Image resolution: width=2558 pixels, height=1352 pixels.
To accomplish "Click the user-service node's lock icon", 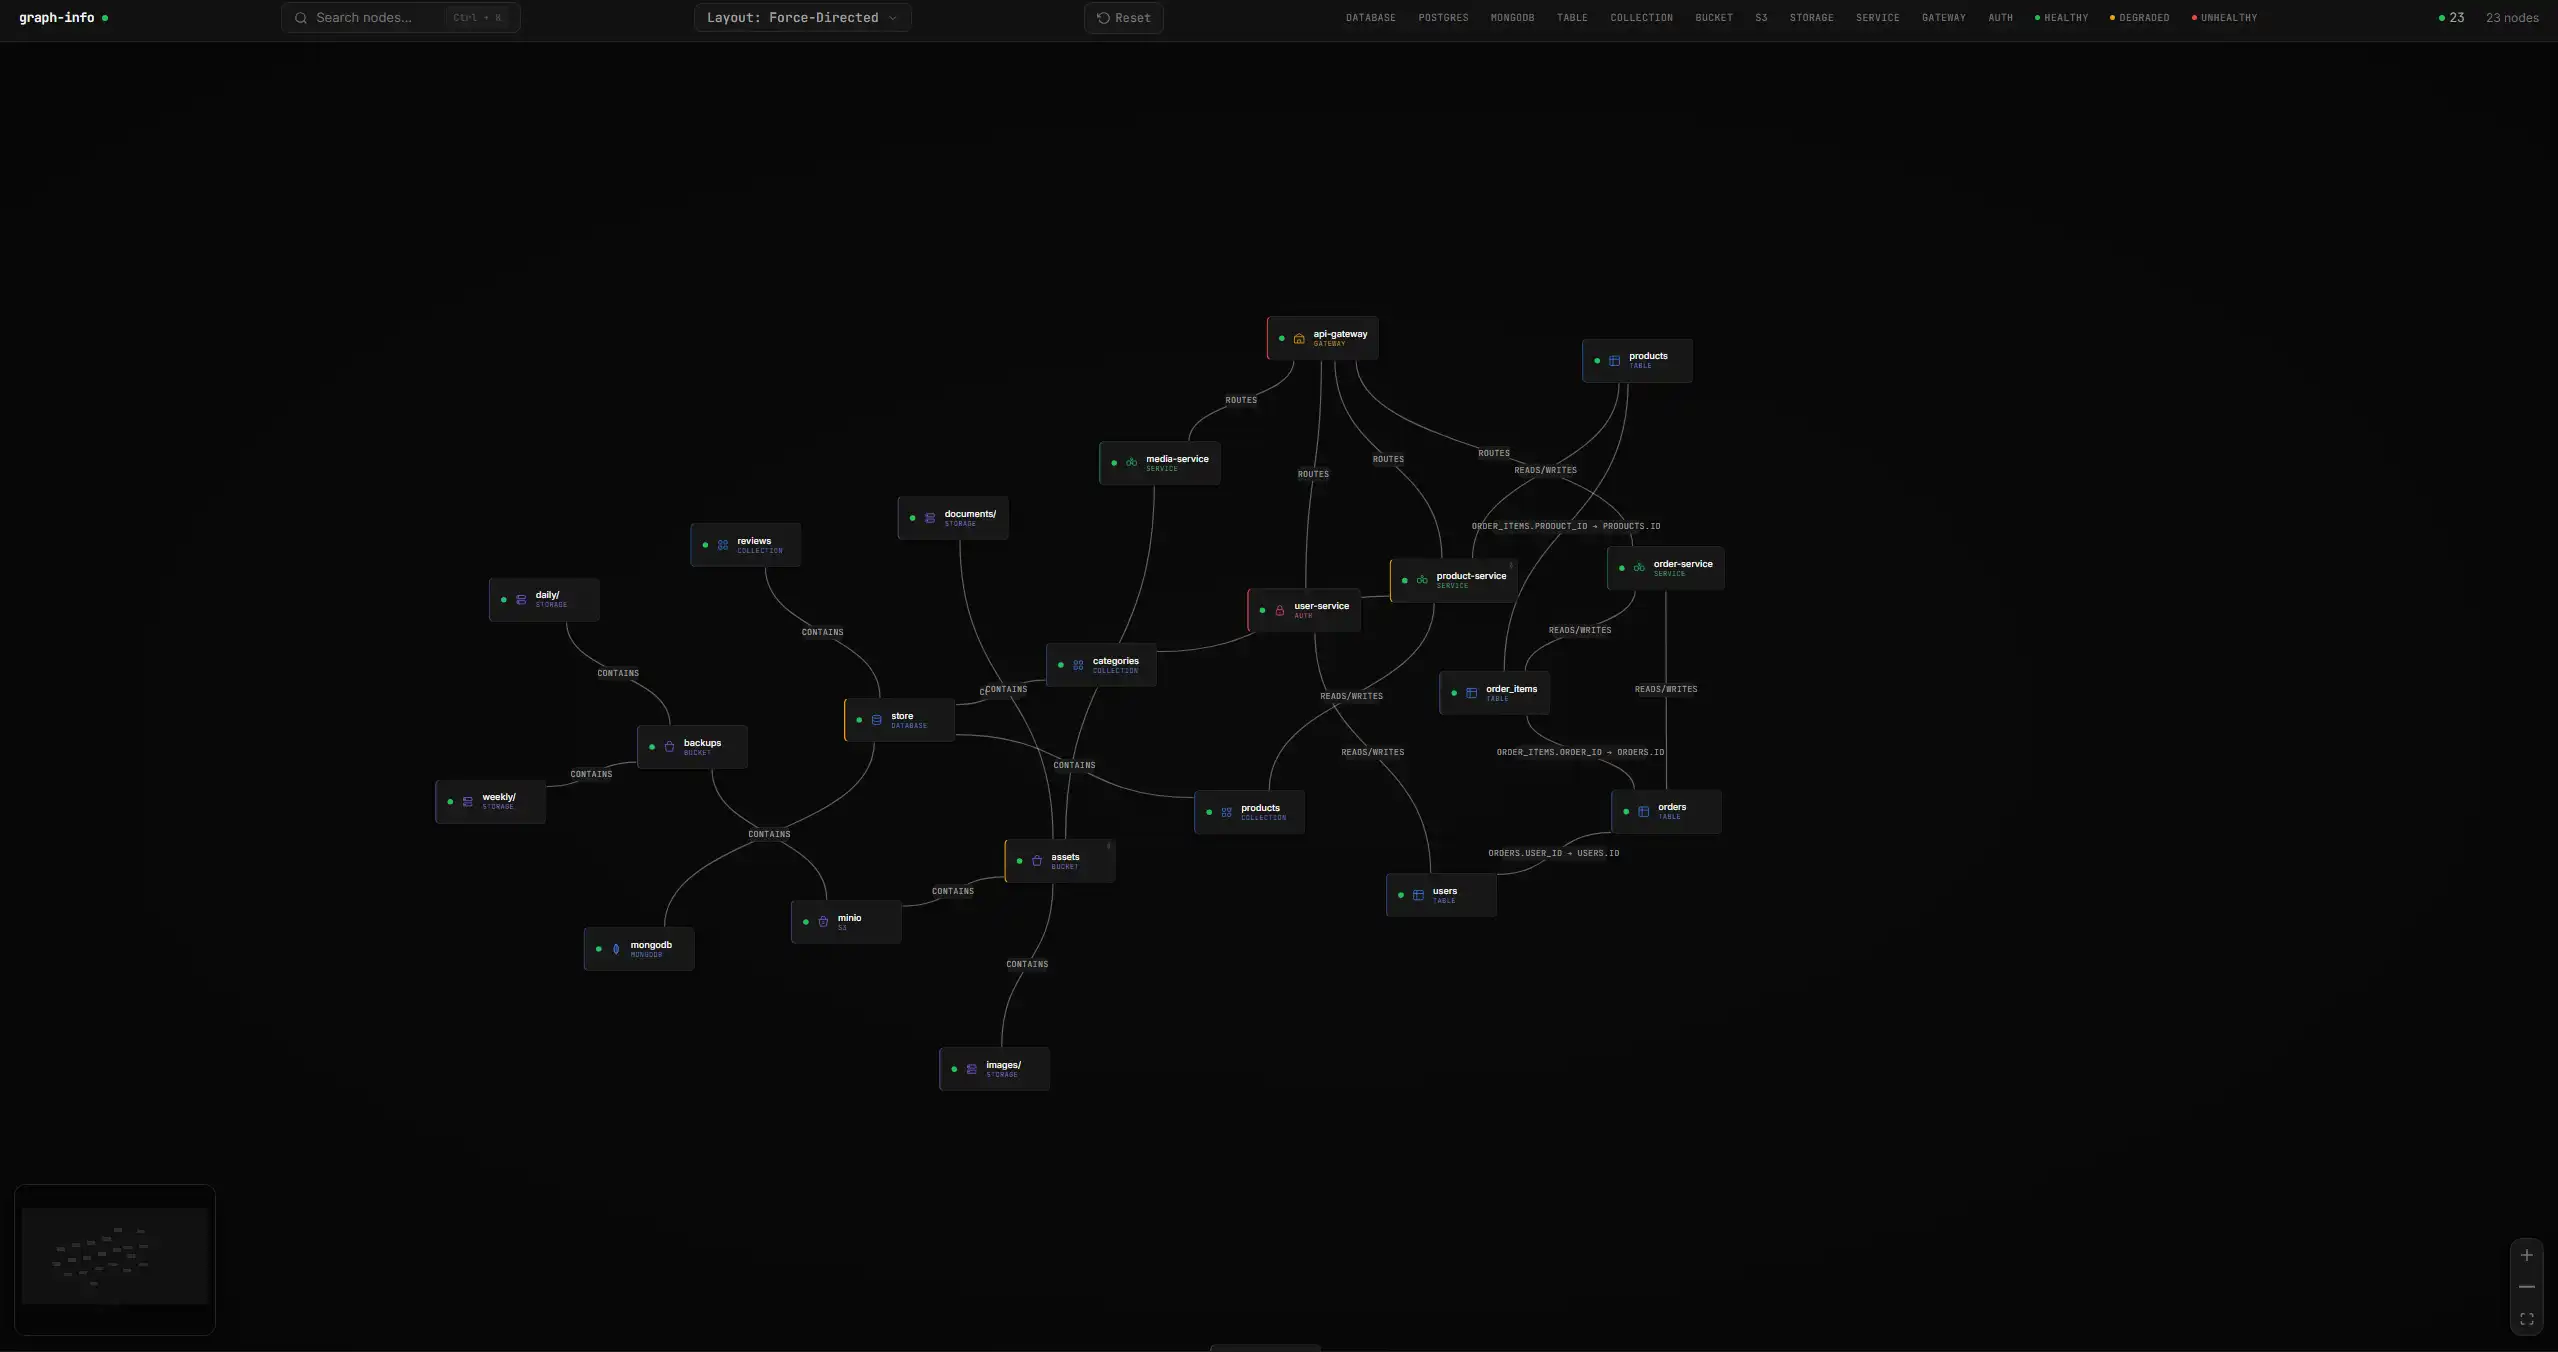I will click(1280, 610).
